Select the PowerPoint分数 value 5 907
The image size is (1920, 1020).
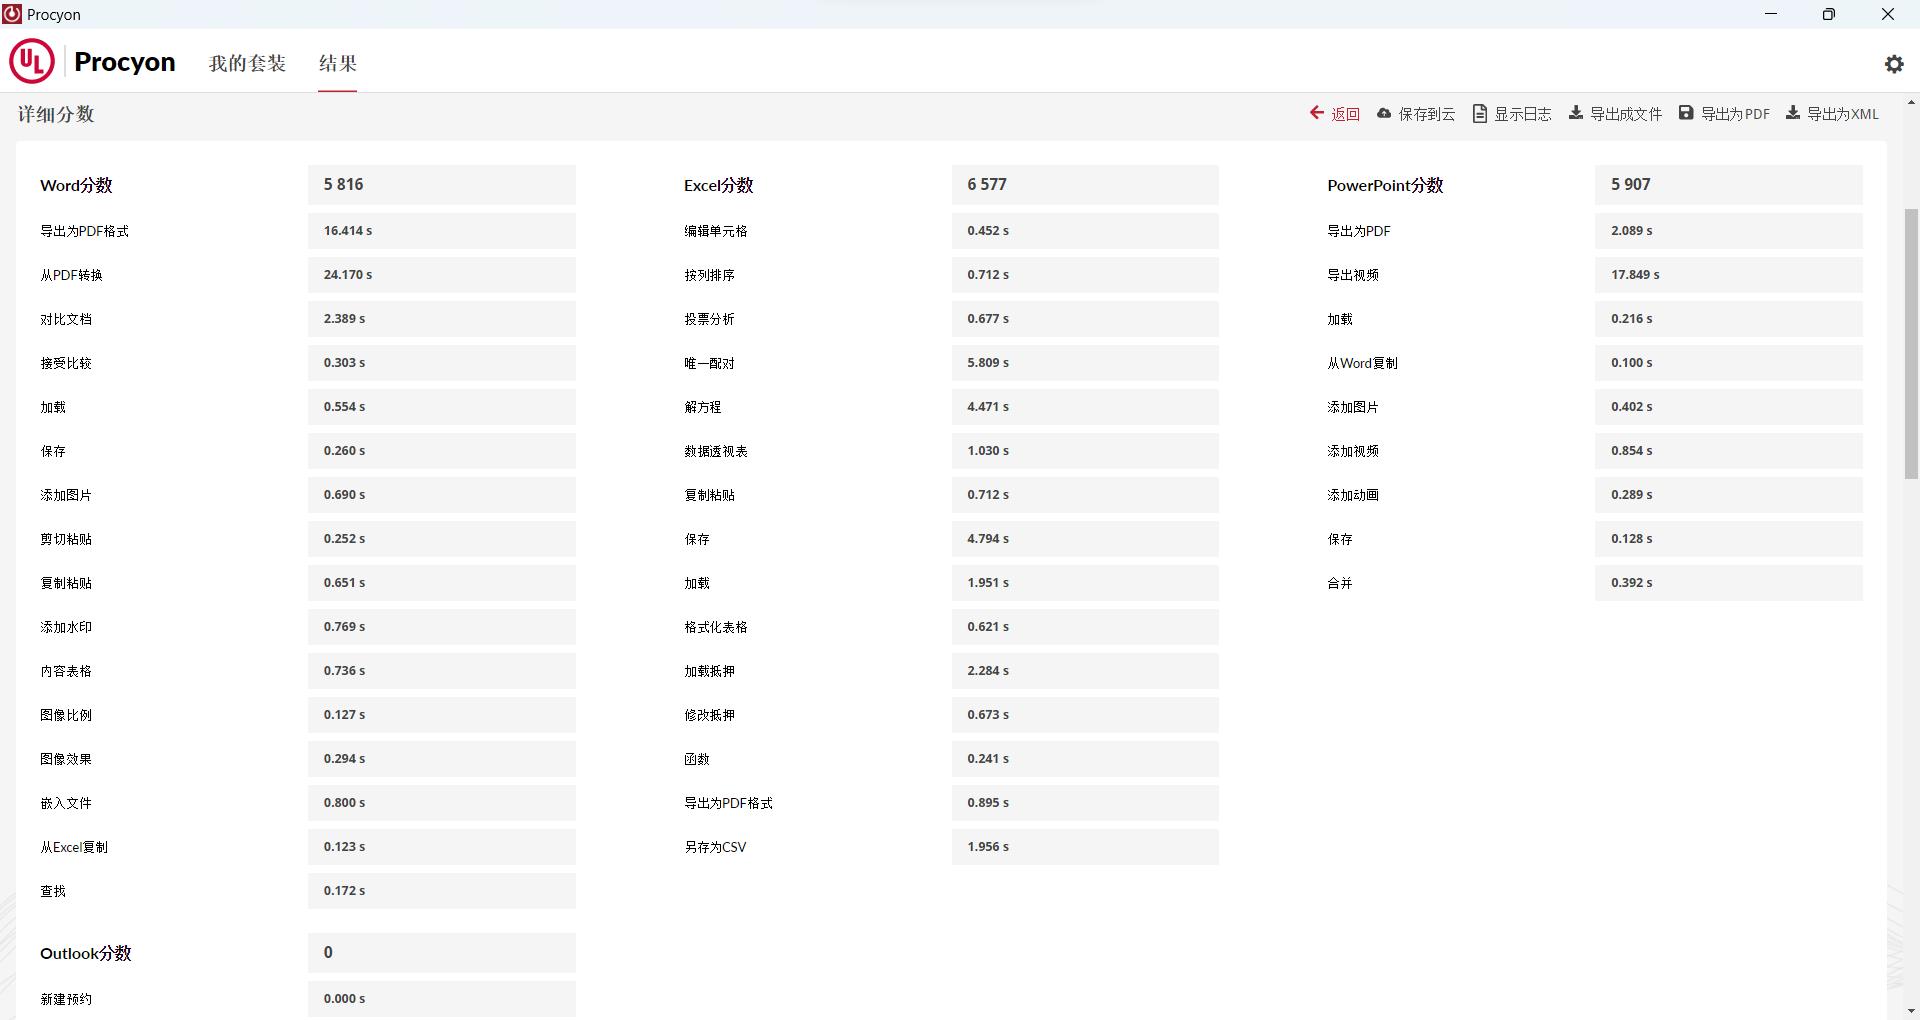point(1728,185)
